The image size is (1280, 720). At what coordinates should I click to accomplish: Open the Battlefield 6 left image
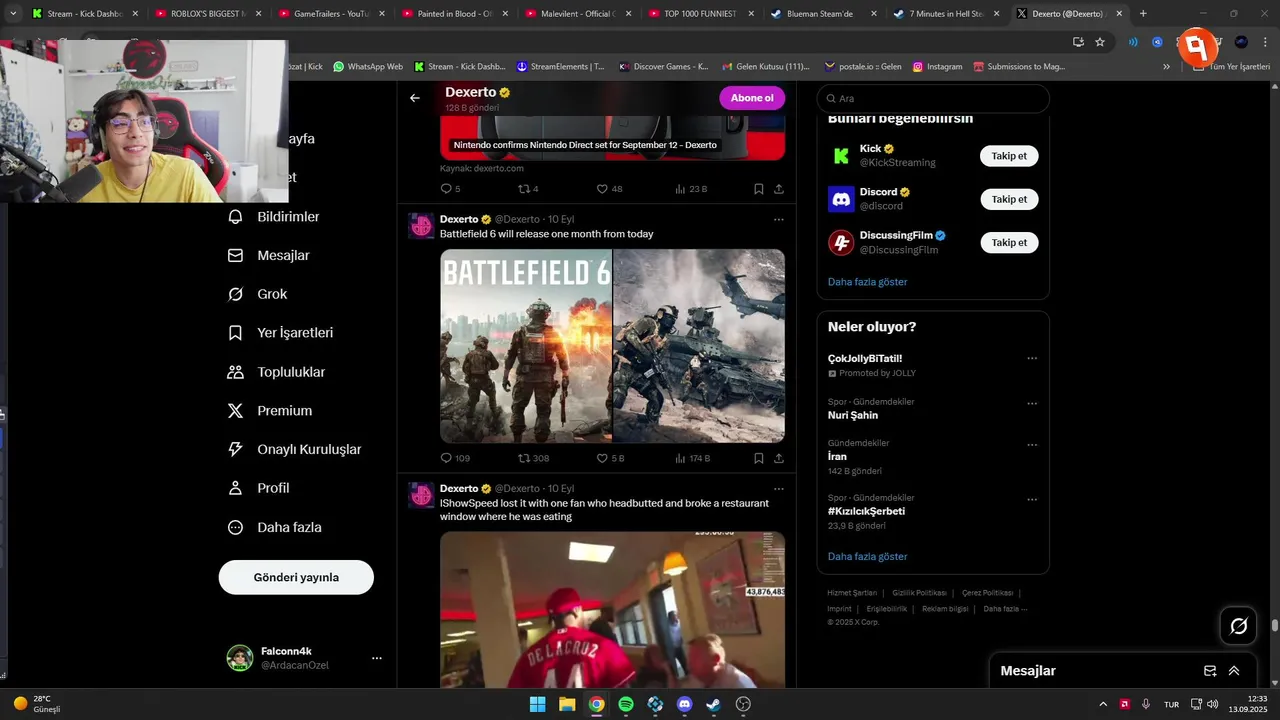click(x=526, y=346)
